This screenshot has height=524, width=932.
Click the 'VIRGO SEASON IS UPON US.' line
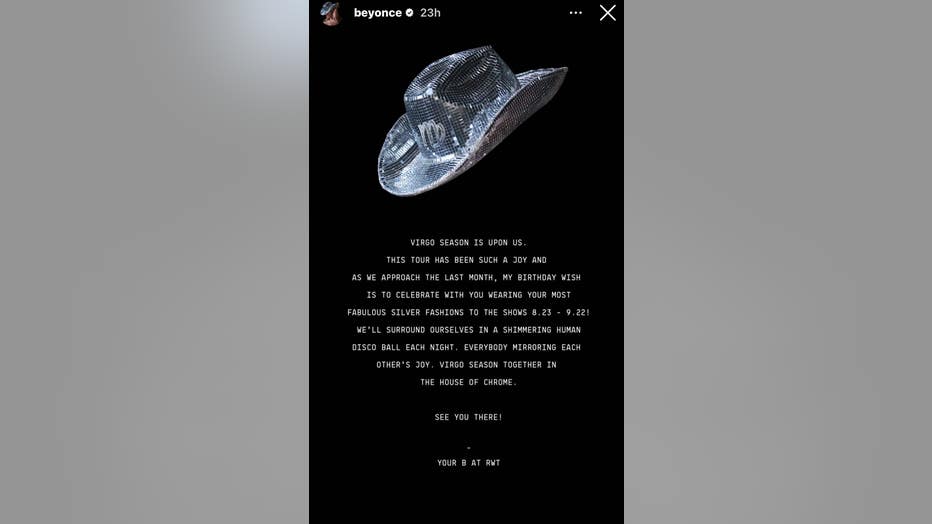click(468, 242)
